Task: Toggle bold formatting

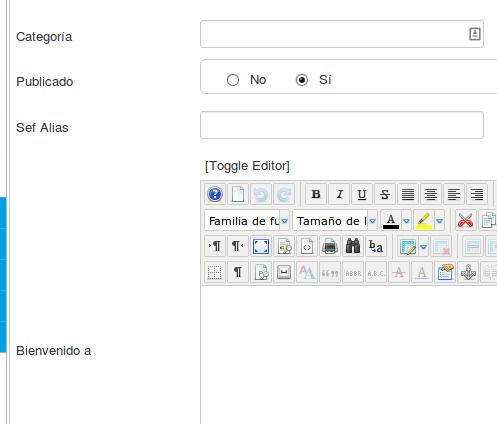Action: pyautogui.click(x=316, y=194)
